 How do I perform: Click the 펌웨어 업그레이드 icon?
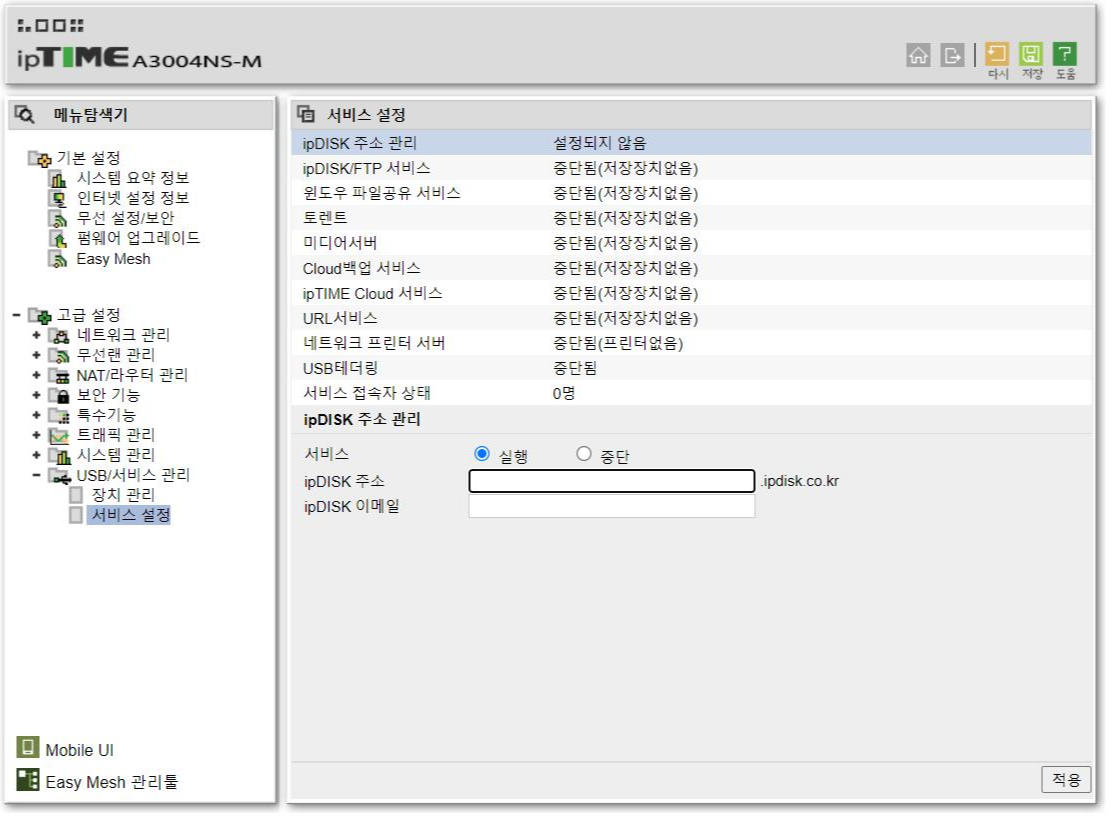pyautogui.click(x=58, y=239)
